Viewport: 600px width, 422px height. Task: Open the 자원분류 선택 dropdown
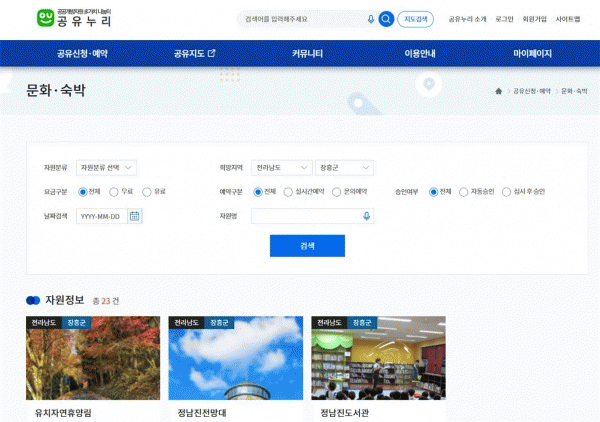(106, 167)
